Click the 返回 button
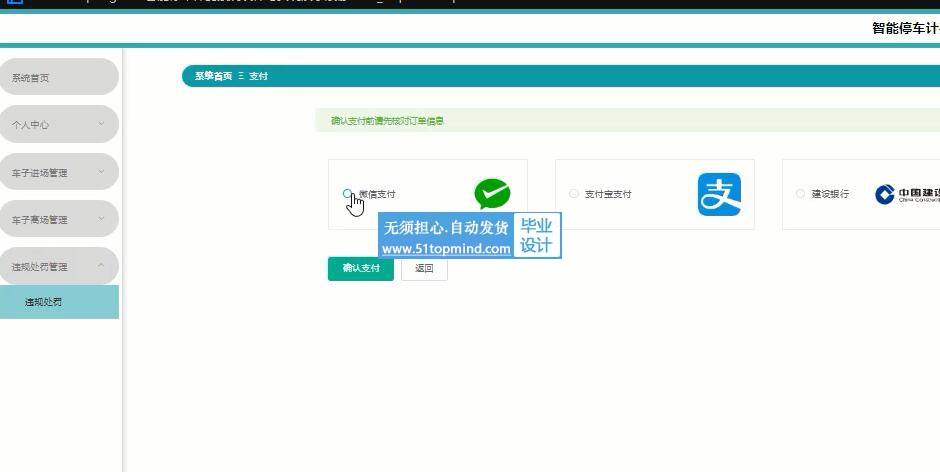Image resolution: width=940 pixels, height=472 pixels. (424, 268)
